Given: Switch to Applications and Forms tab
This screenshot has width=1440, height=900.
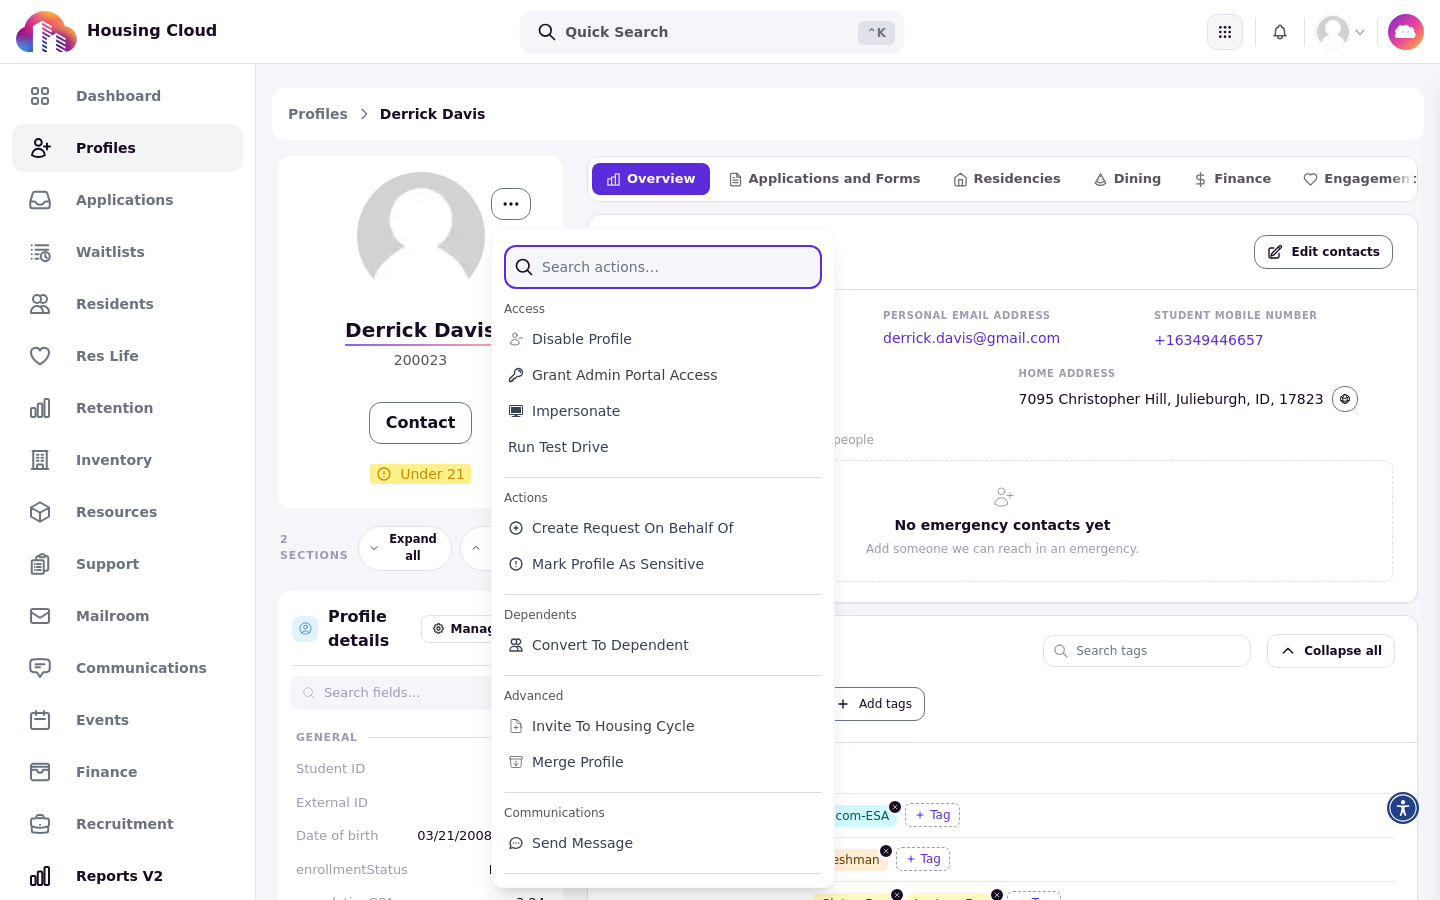Looking at the screenshot, I should pos(824,179).
